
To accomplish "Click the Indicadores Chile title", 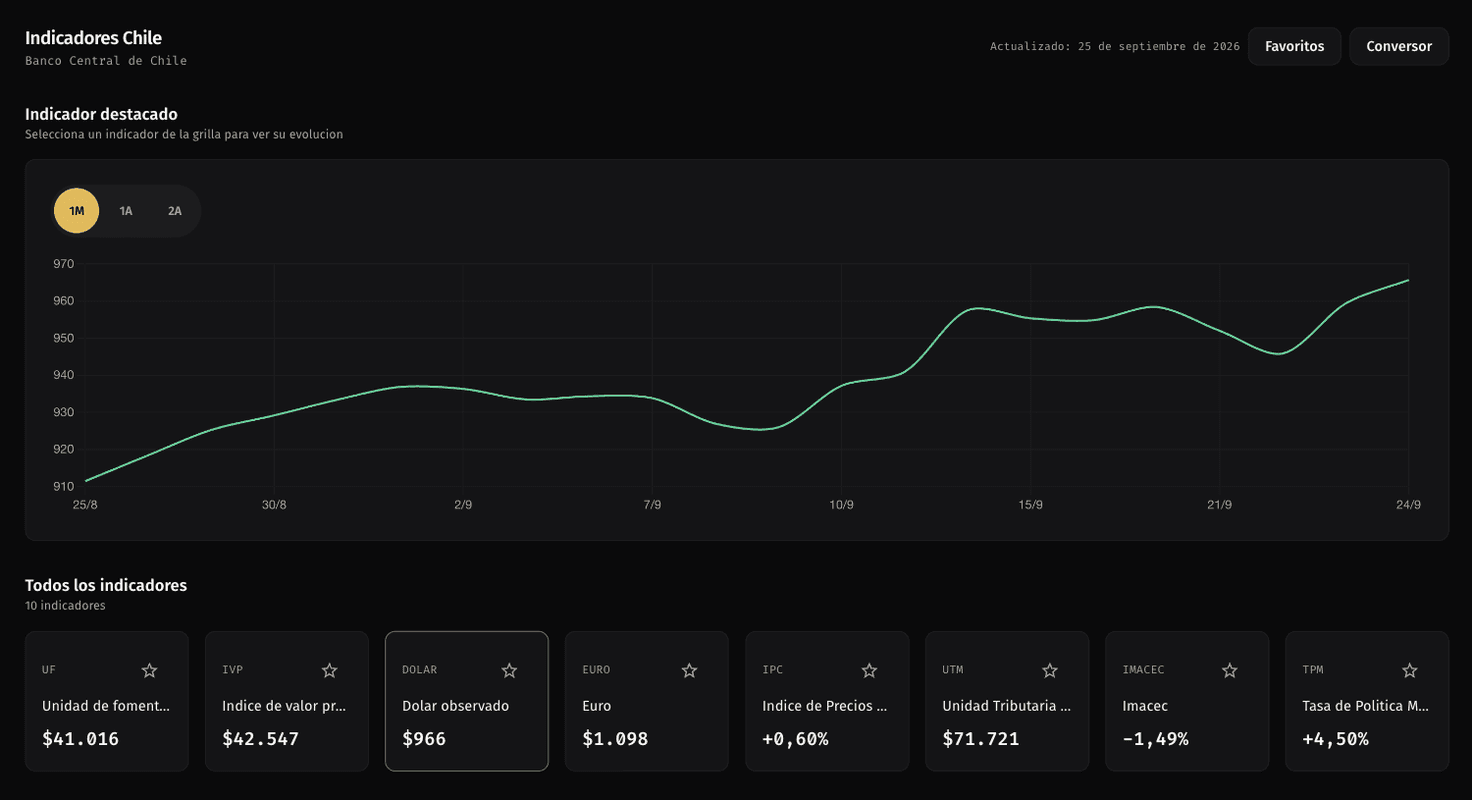I will tap(93, 38).
